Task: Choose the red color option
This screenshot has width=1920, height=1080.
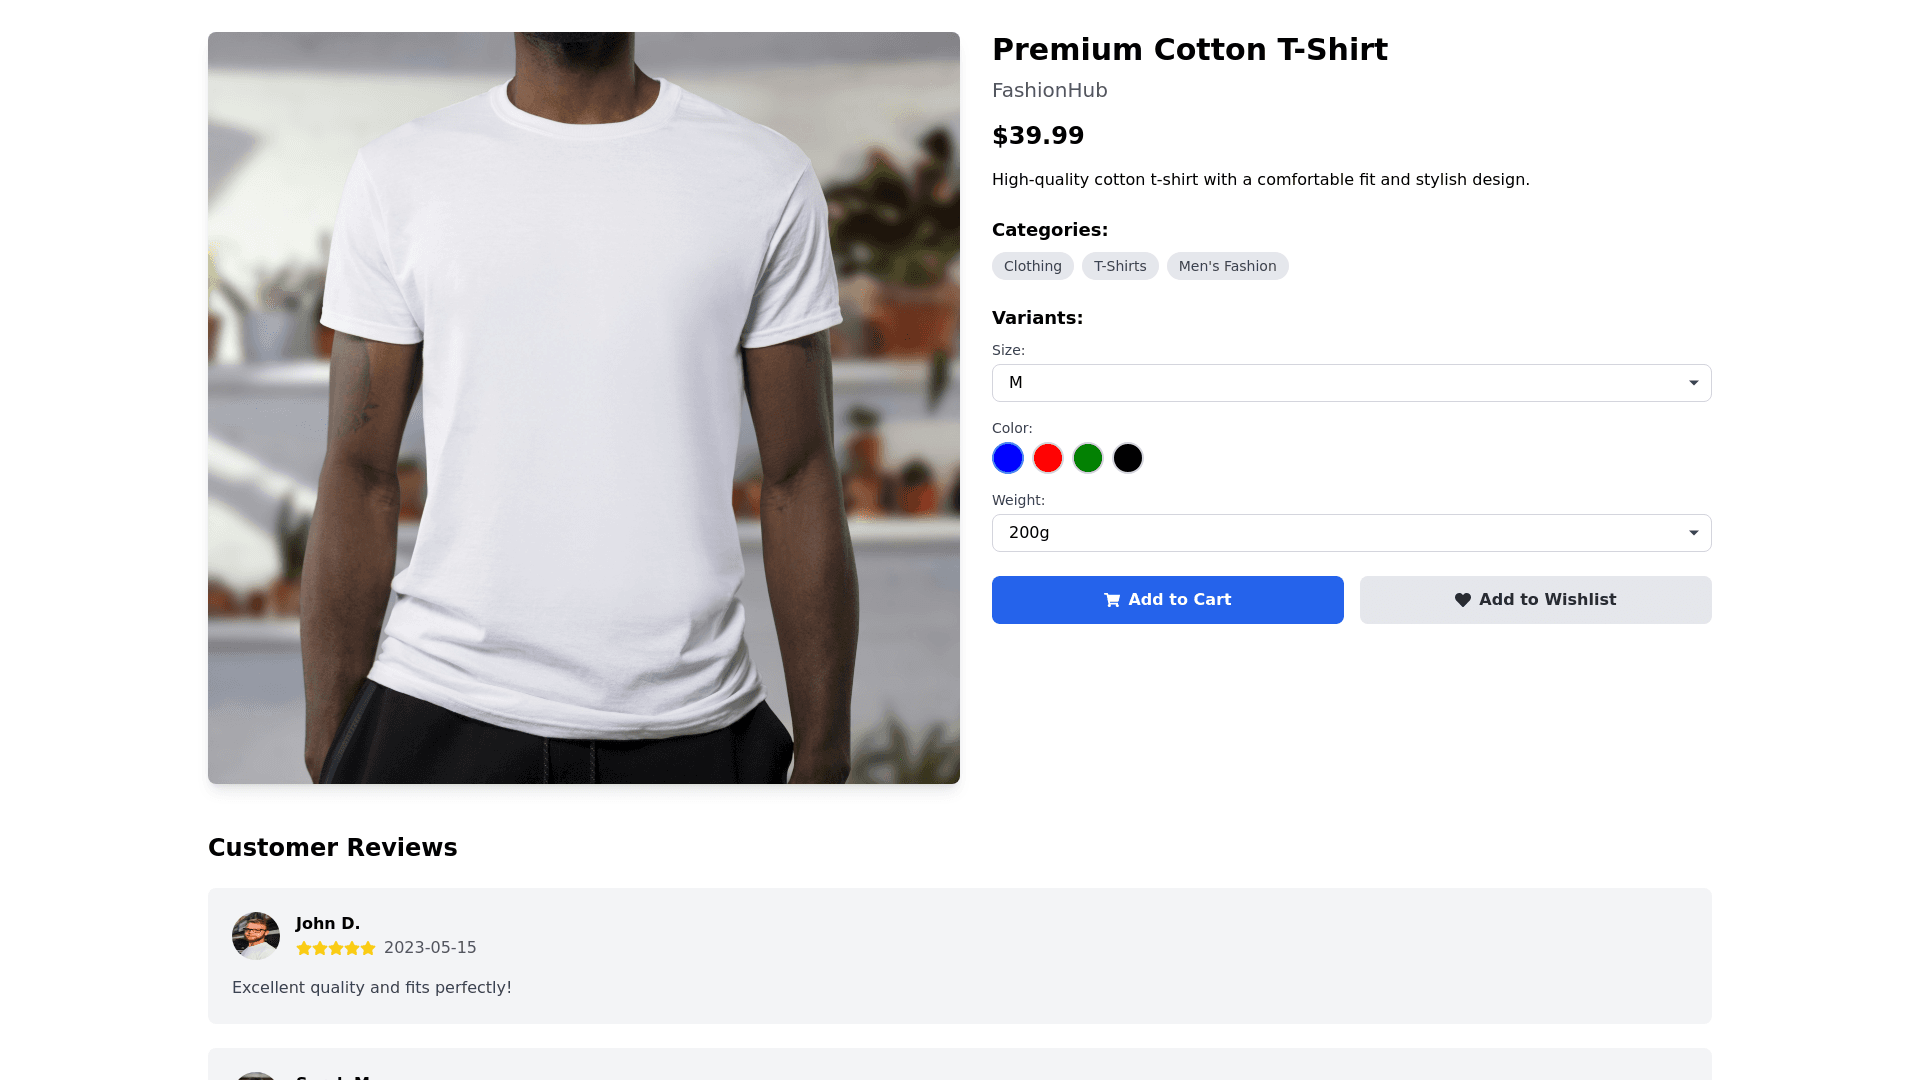Action: (x=1048, y=458)
